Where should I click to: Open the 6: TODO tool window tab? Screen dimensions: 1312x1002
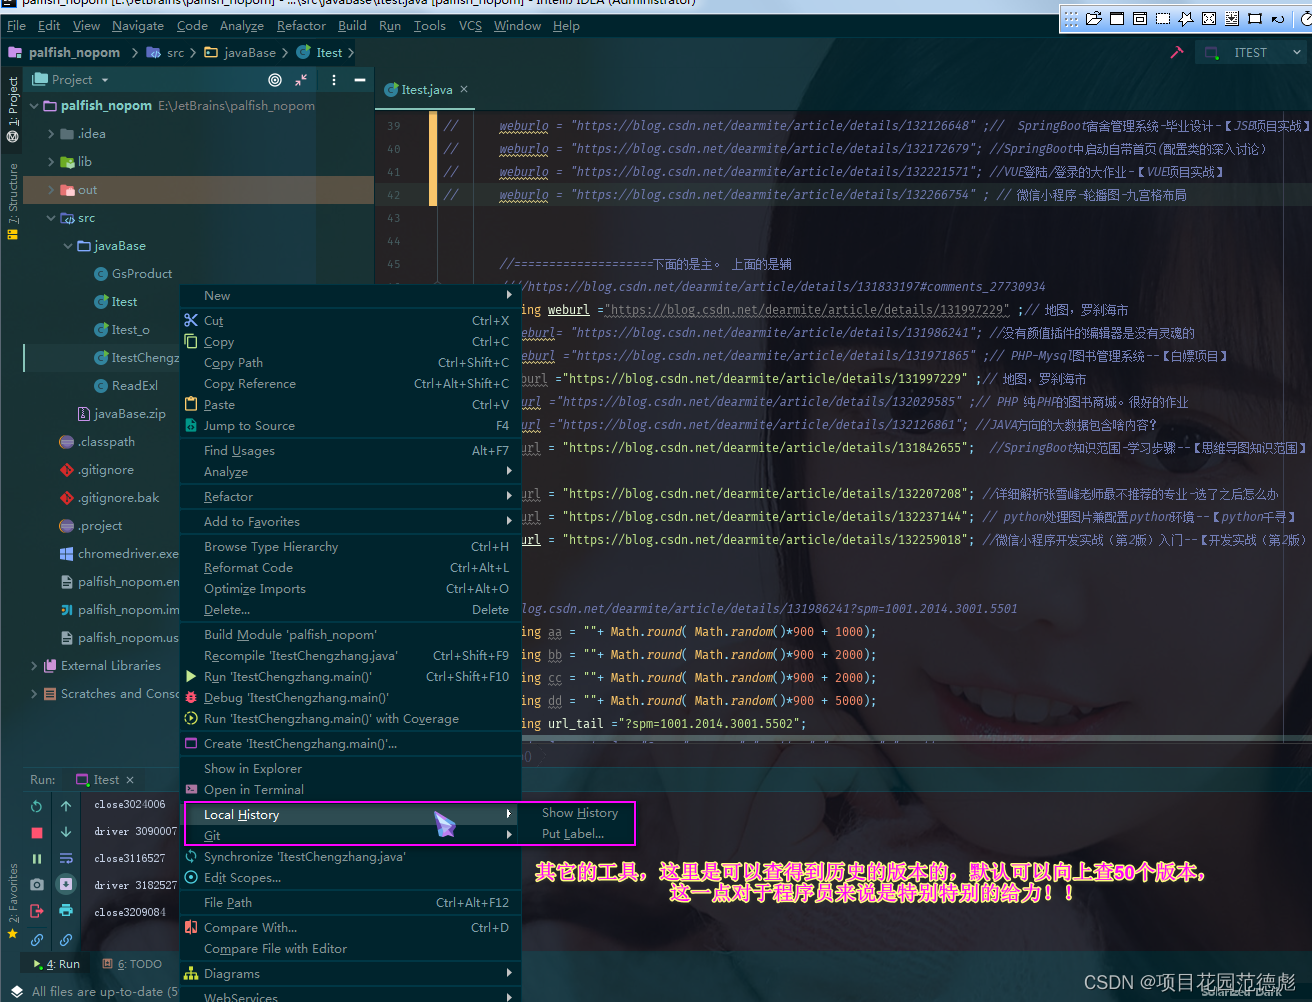(133, 964)
